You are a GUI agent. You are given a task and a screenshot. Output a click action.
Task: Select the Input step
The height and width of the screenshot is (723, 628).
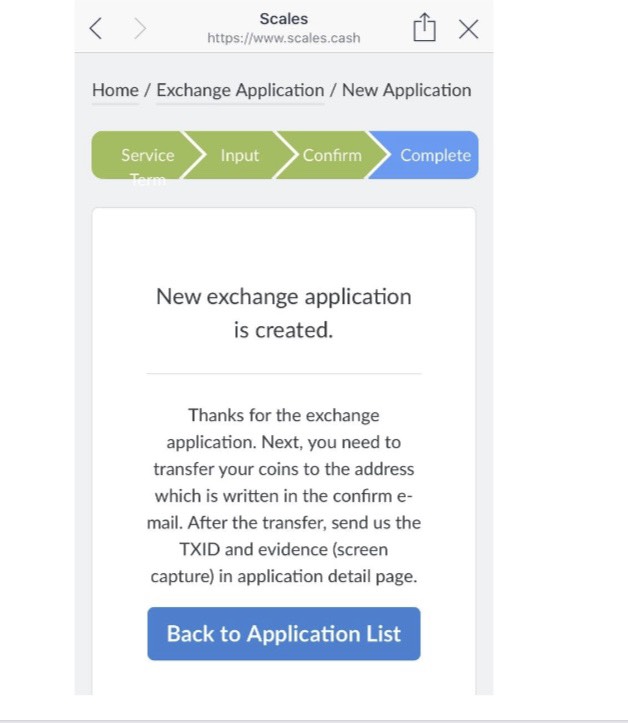(x=240, y=155)
